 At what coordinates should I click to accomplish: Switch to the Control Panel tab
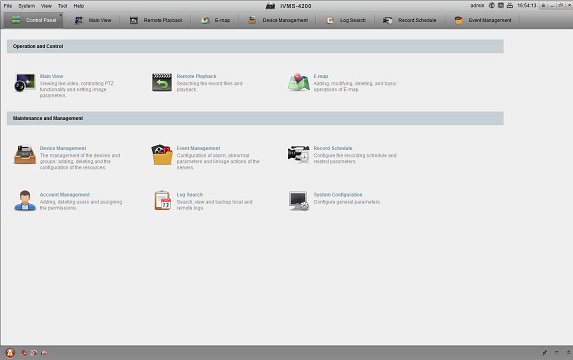click(34, 20)
